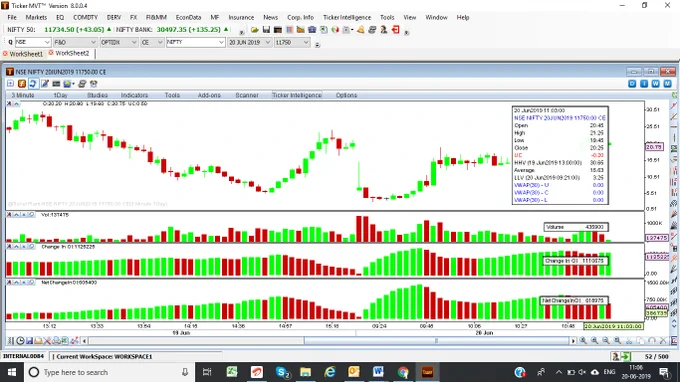Open the chart Options menu
The width and height of the screenshot is (680, 382).
[x=346, y=95]
